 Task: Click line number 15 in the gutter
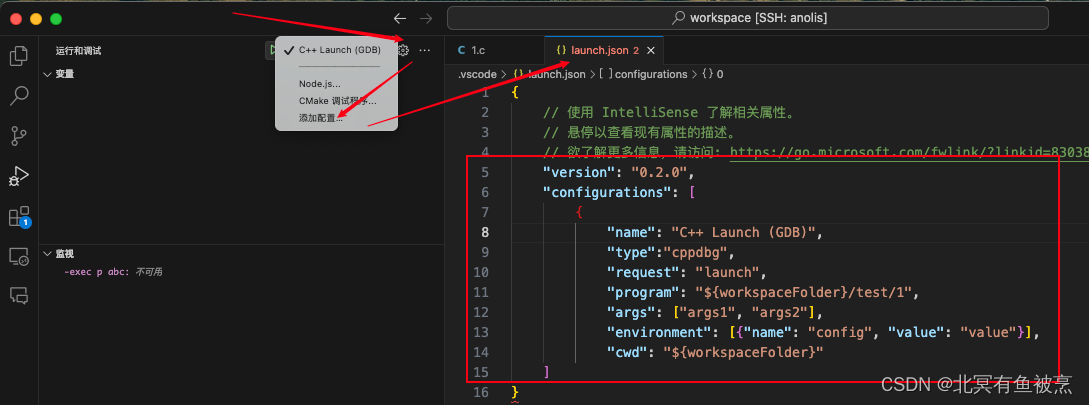(481, 372)
